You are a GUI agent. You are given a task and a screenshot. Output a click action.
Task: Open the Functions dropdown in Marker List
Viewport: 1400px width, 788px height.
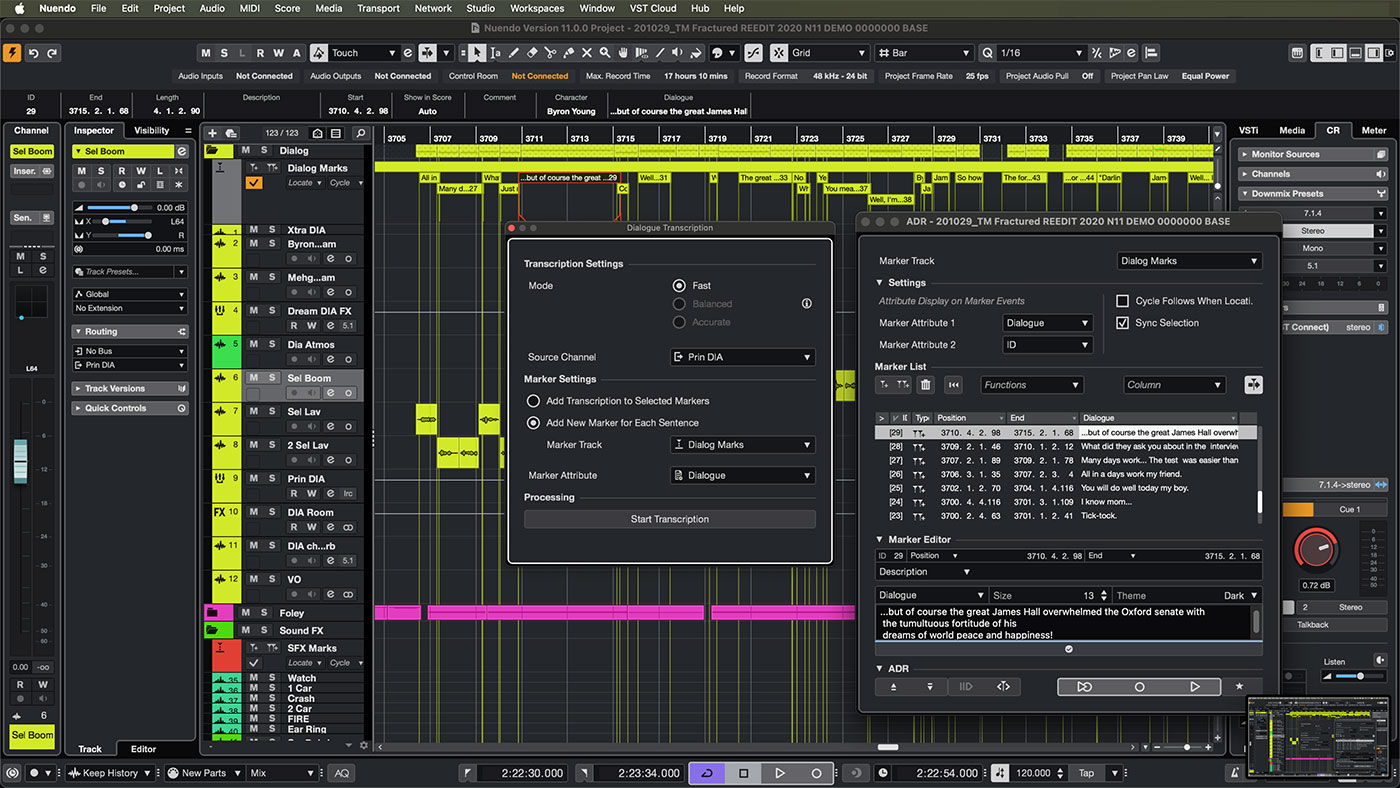(1031, 385)
